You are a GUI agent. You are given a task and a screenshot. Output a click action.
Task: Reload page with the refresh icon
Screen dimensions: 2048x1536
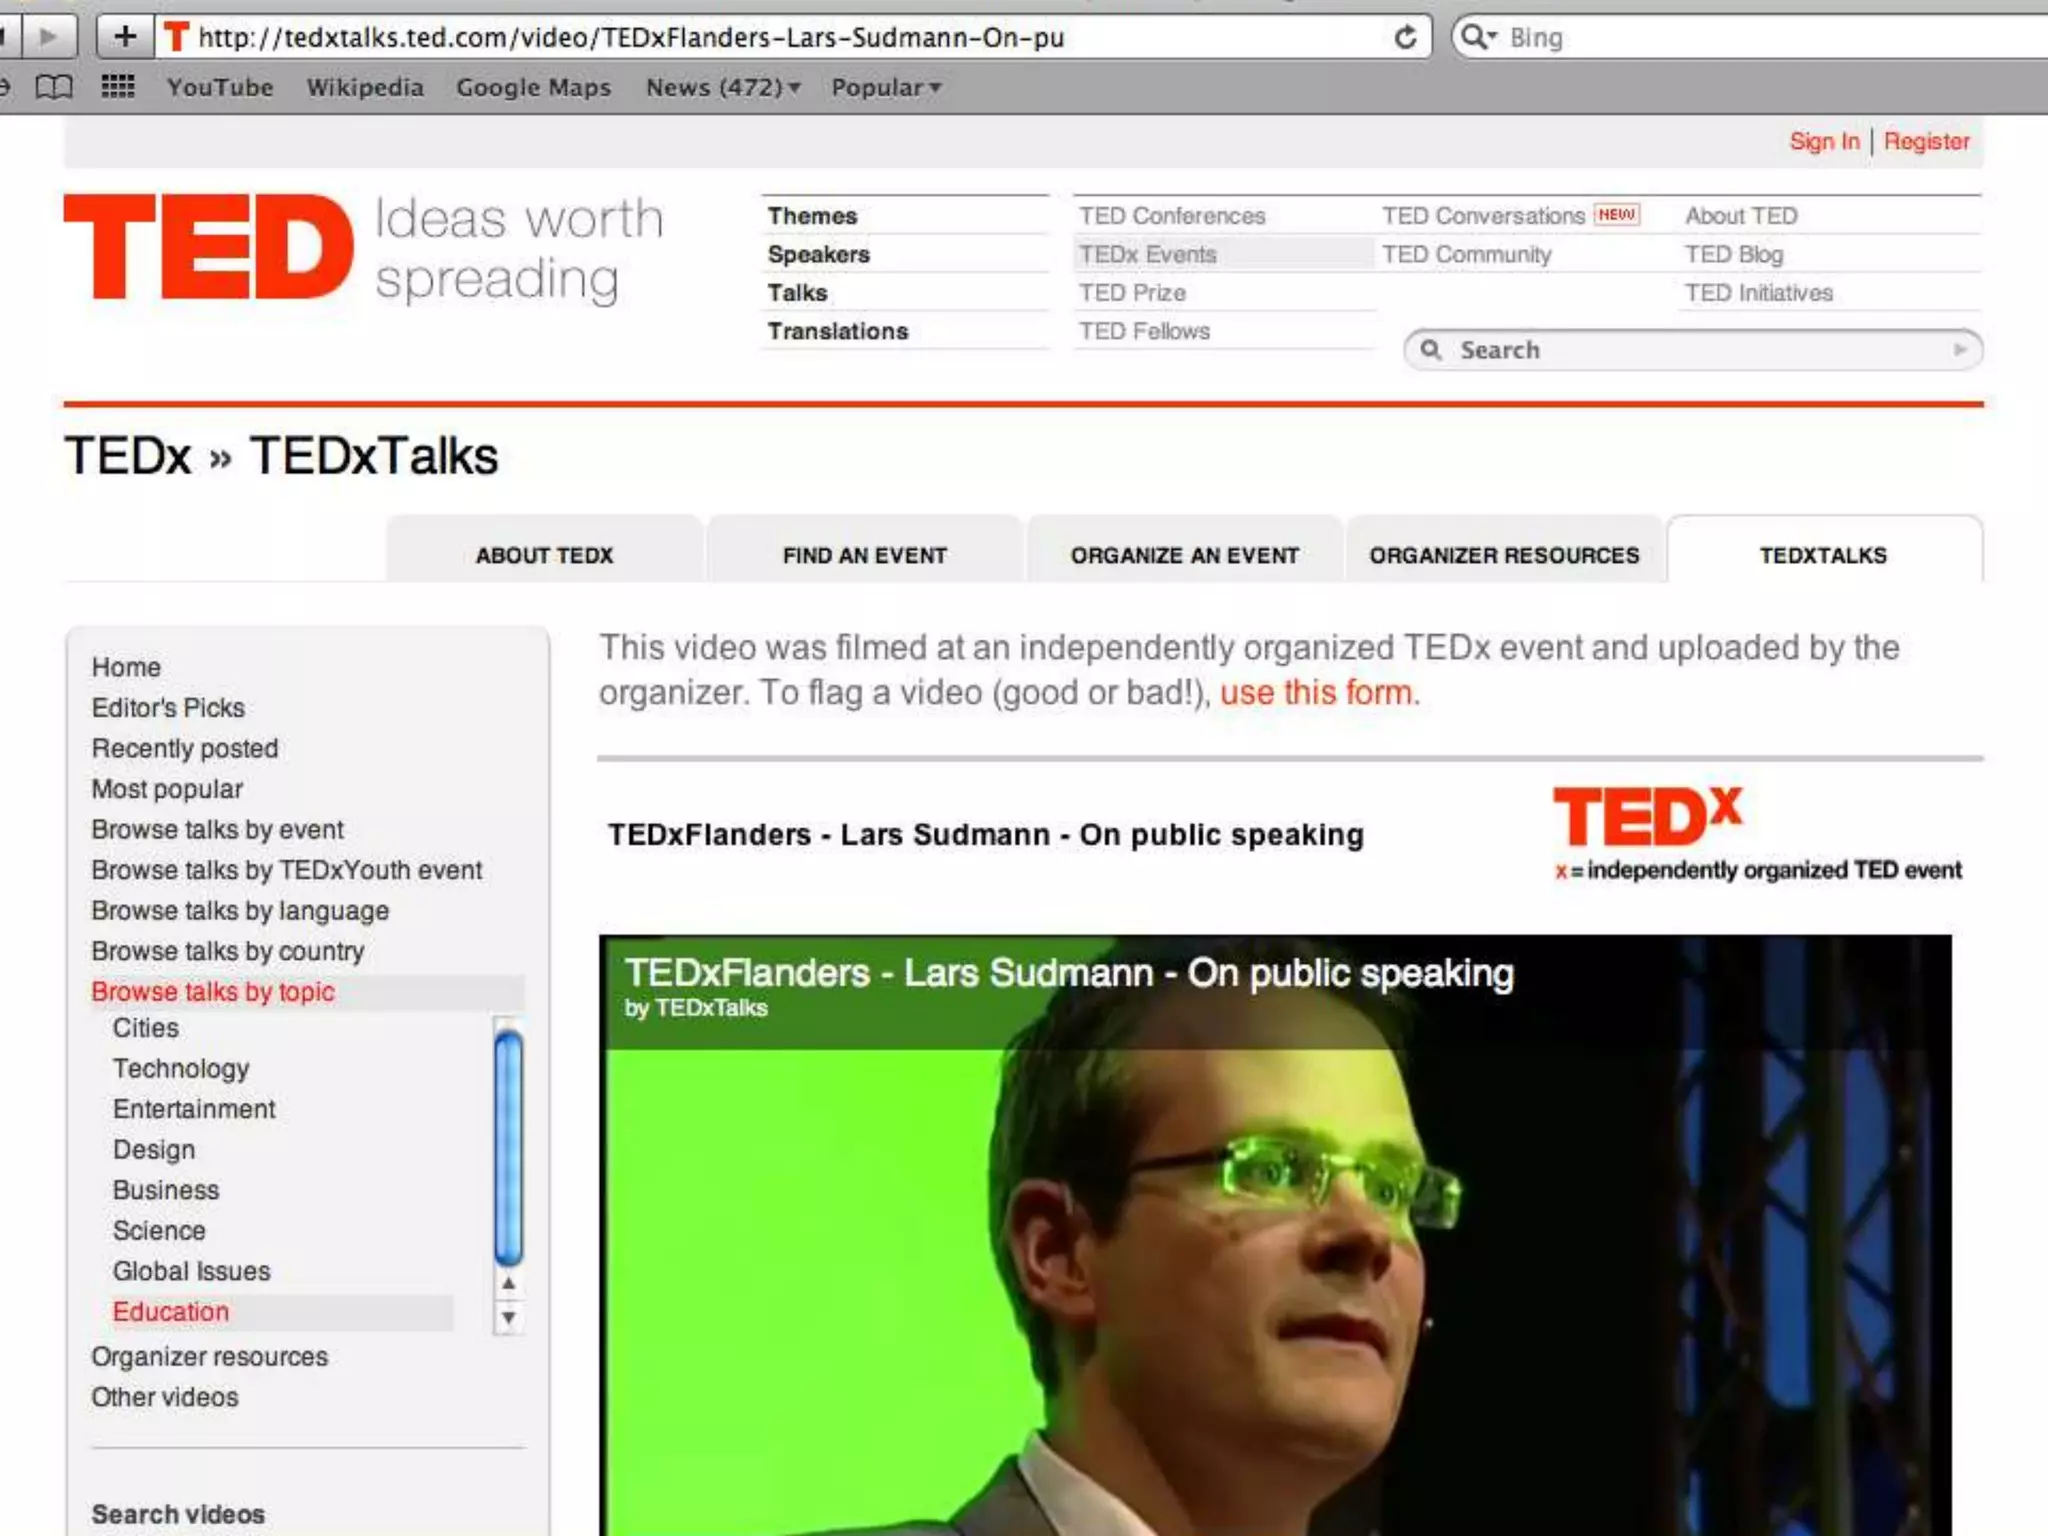click(1405, 38)
